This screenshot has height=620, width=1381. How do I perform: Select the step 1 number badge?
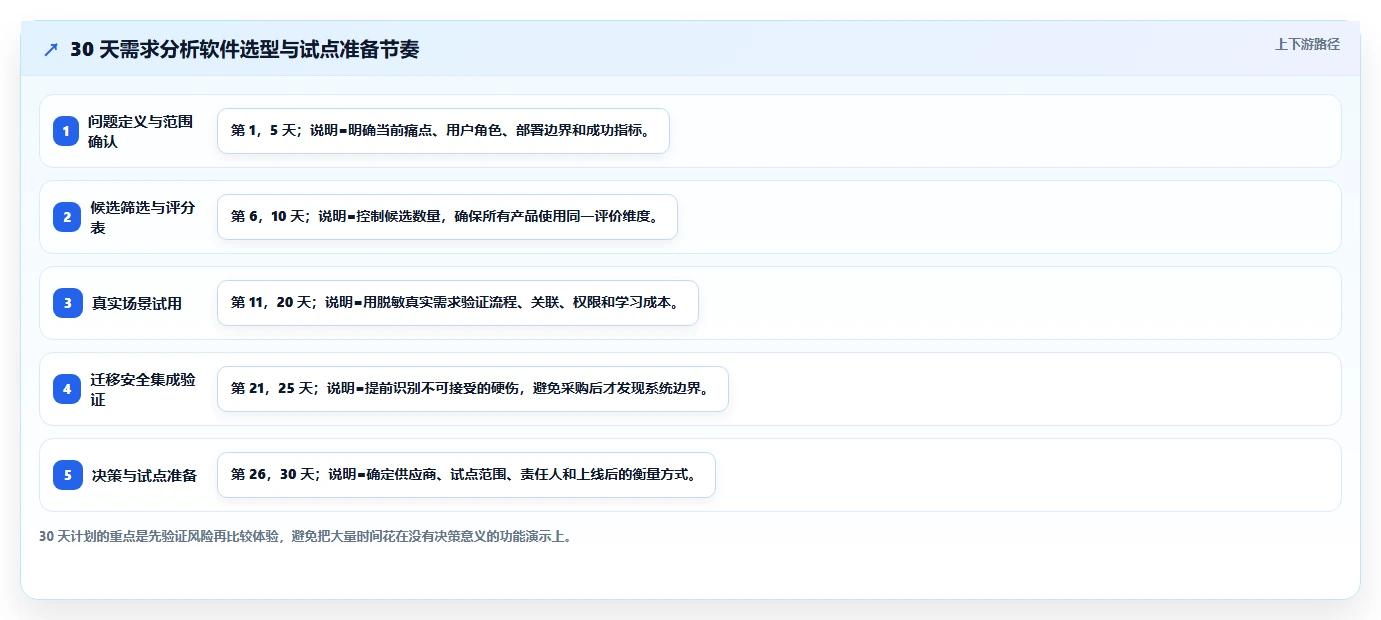click(67, 131)
